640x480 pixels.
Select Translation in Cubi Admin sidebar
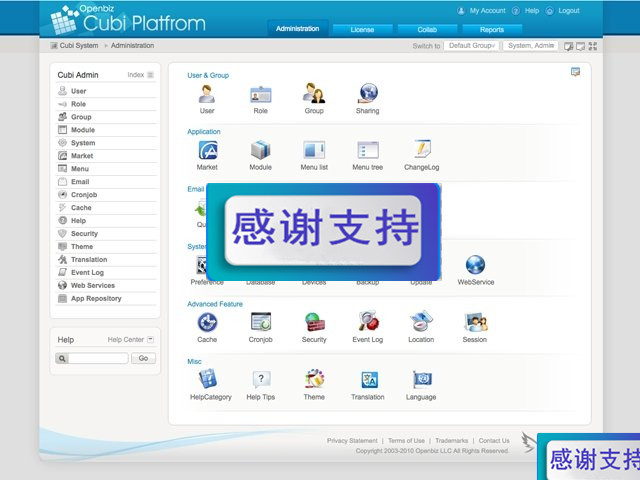106,260
